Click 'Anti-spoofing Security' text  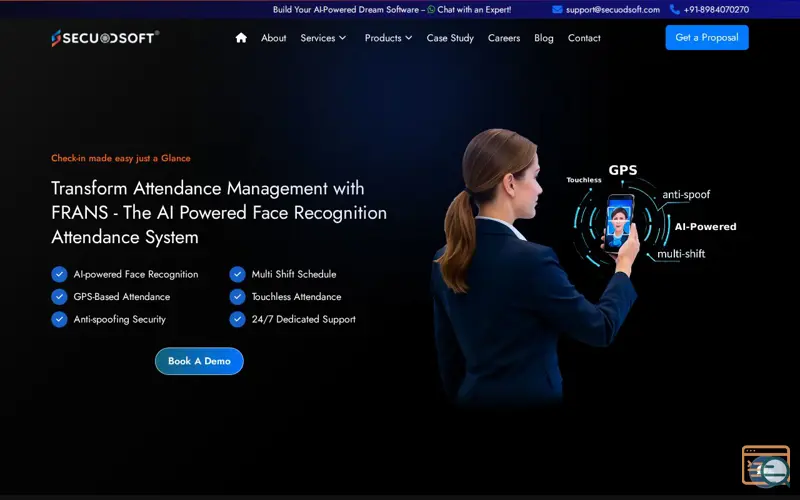point(119,319)
